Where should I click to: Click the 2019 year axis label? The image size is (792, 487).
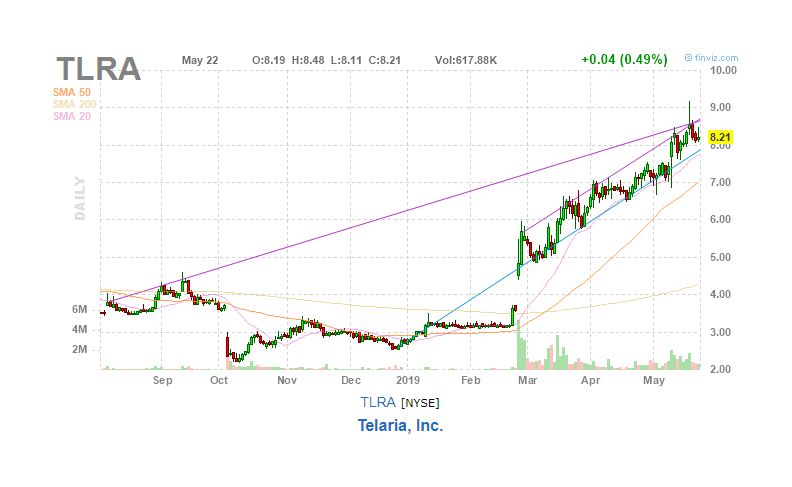click(x=408, y=380)
